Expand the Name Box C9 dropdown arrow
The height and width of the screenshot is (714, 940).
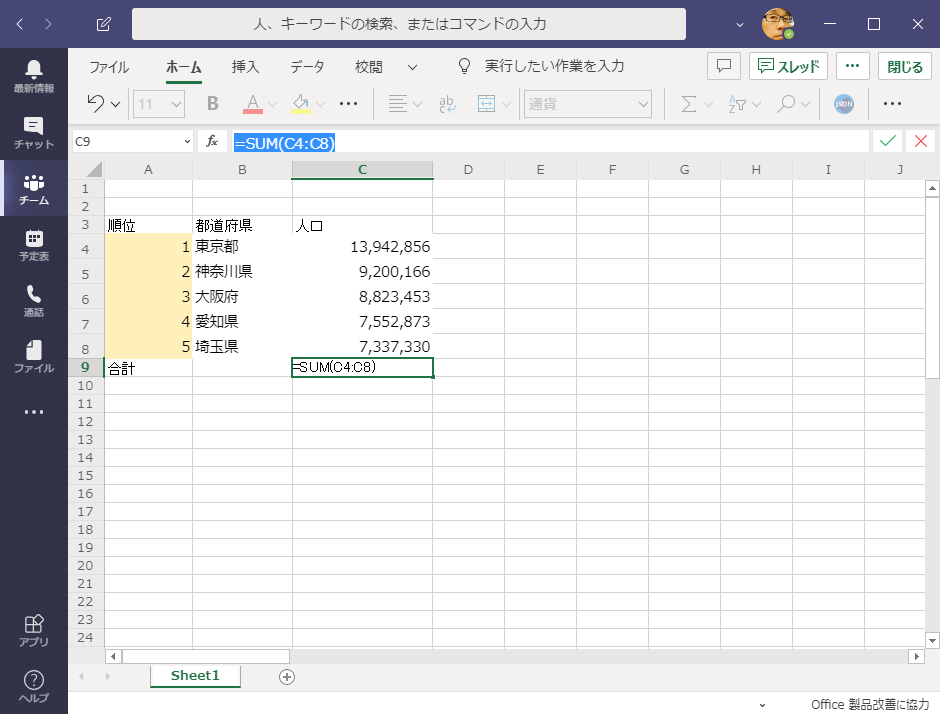(186, 142)
